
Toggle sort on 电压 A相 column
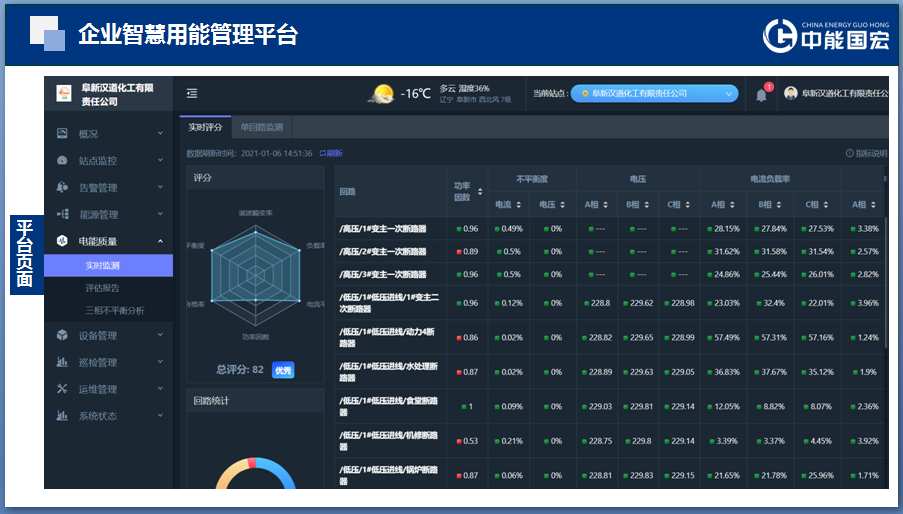(606, 204)
